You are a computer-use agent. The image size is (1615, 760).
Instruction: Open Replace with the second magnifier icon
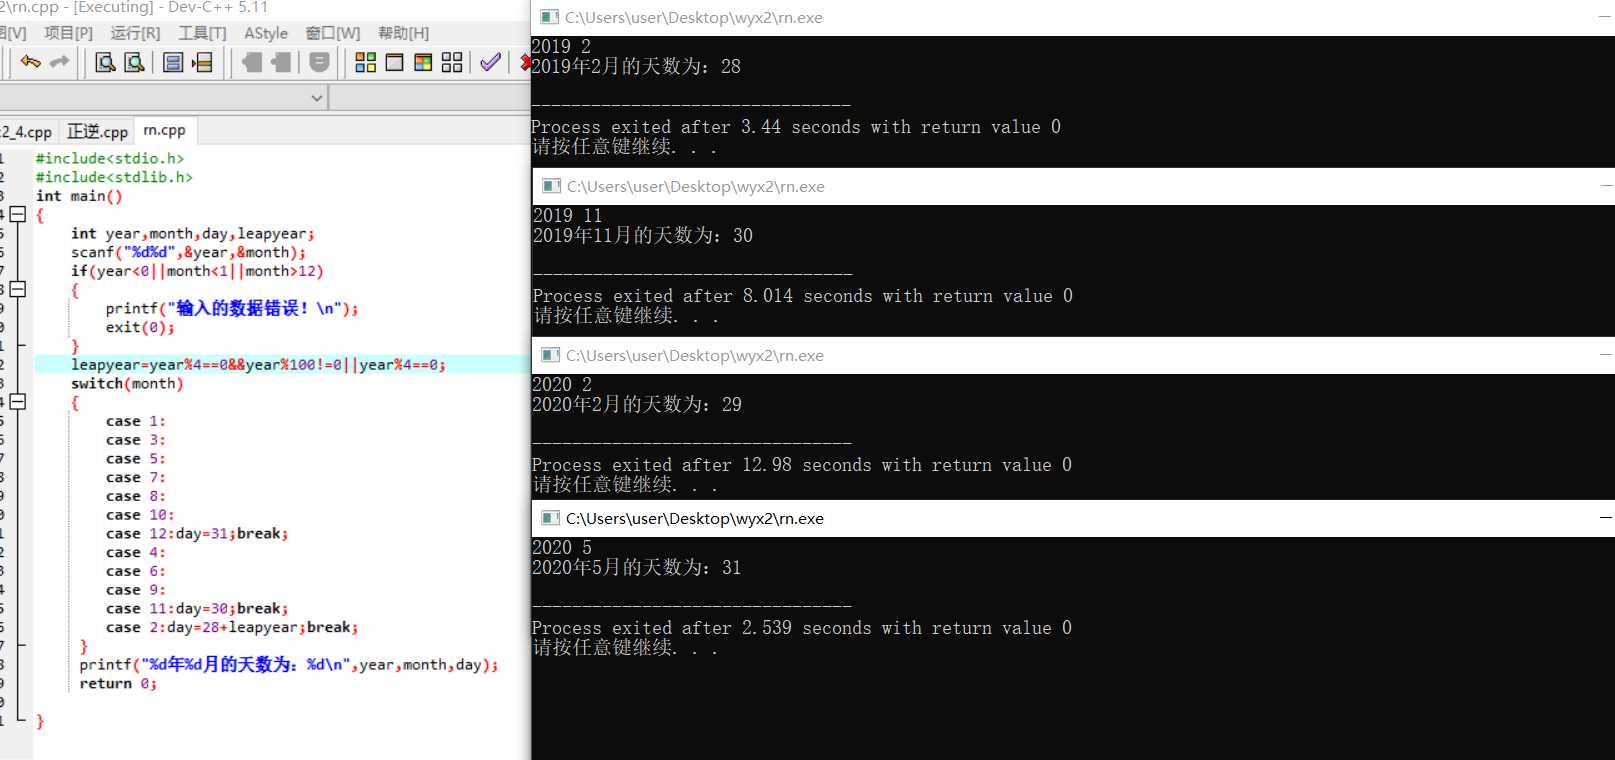click(134, 62)
